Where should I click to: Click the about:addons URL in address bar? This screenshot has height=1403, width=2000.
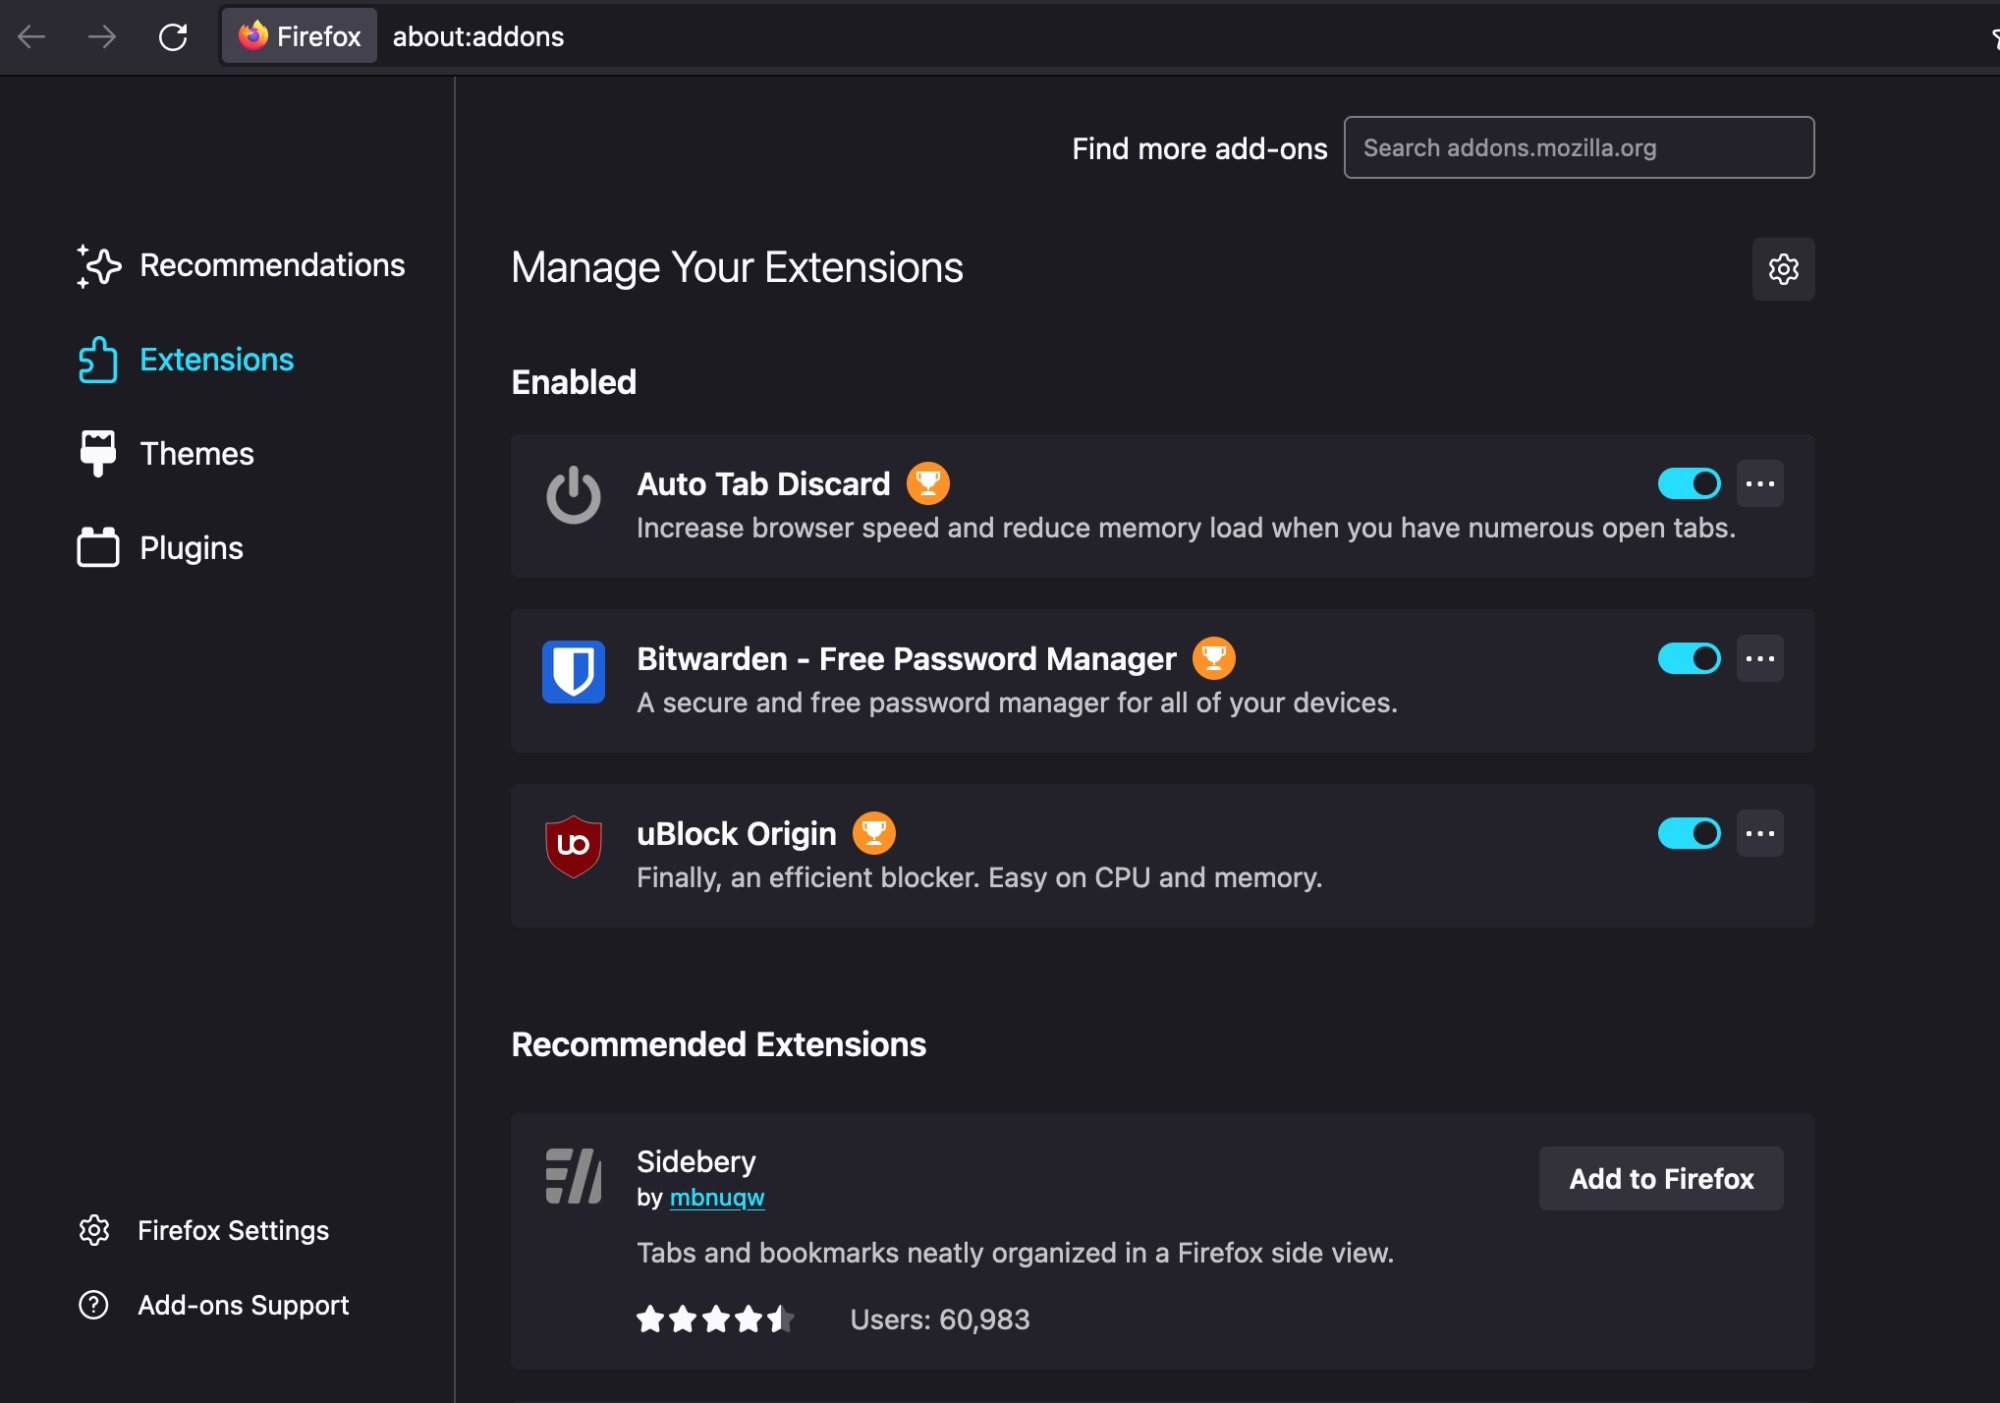(x=478, y=37)
